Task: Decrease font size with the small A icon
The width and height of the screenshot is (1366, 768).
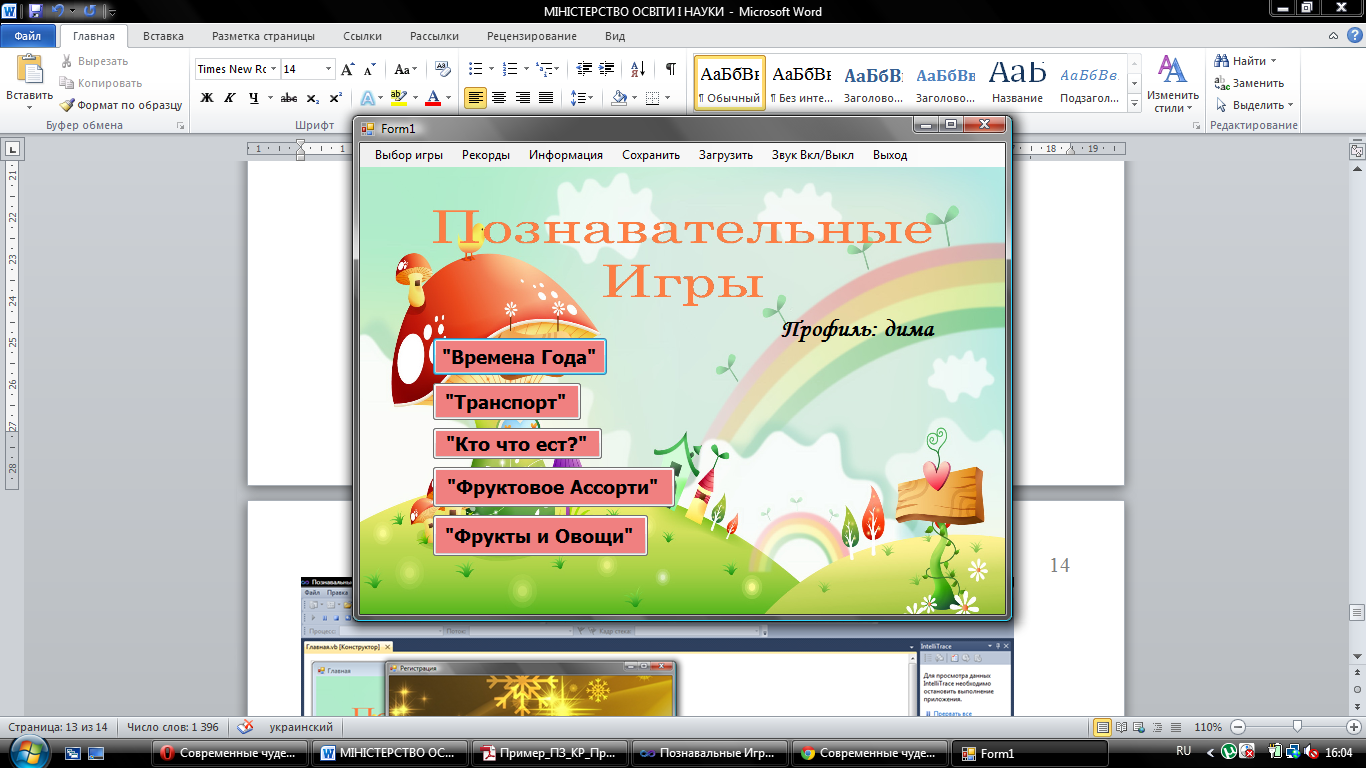Action: [x=370, y=69]
